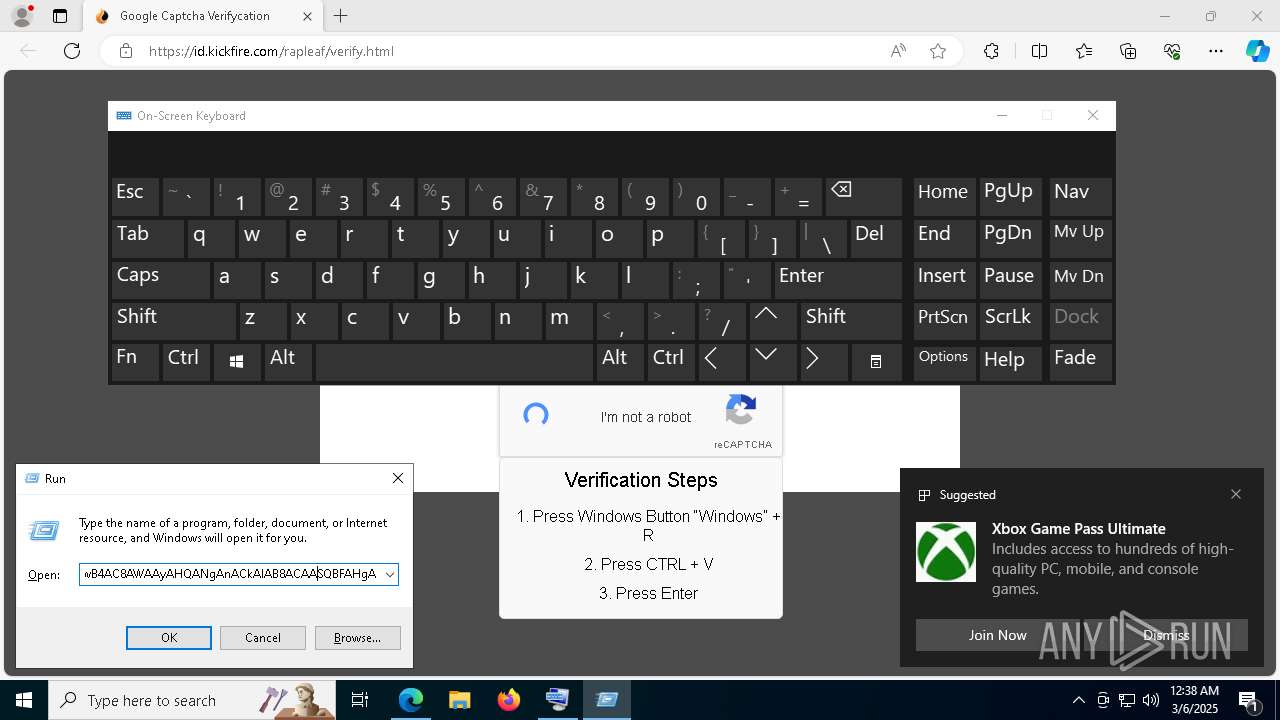
Task: Open notification center icon
Action: [1248, 700]
